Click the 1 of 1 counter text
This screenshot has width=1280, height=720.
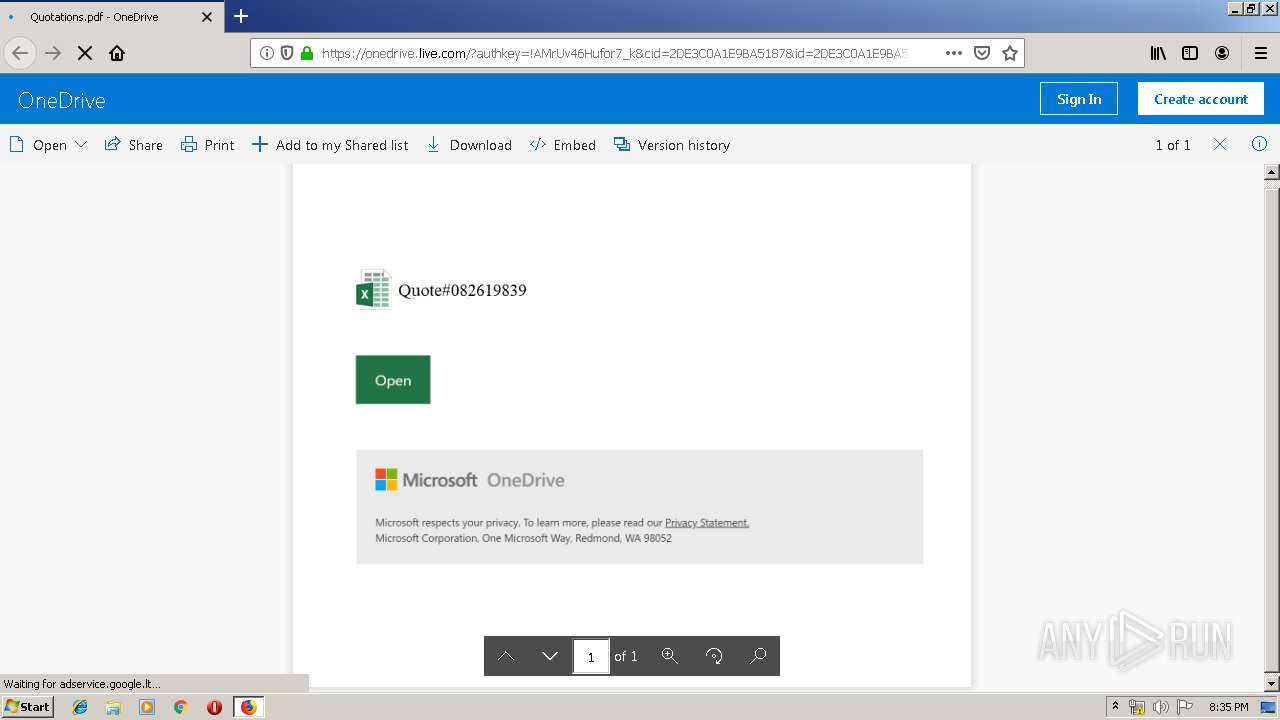click(1173, 145)
